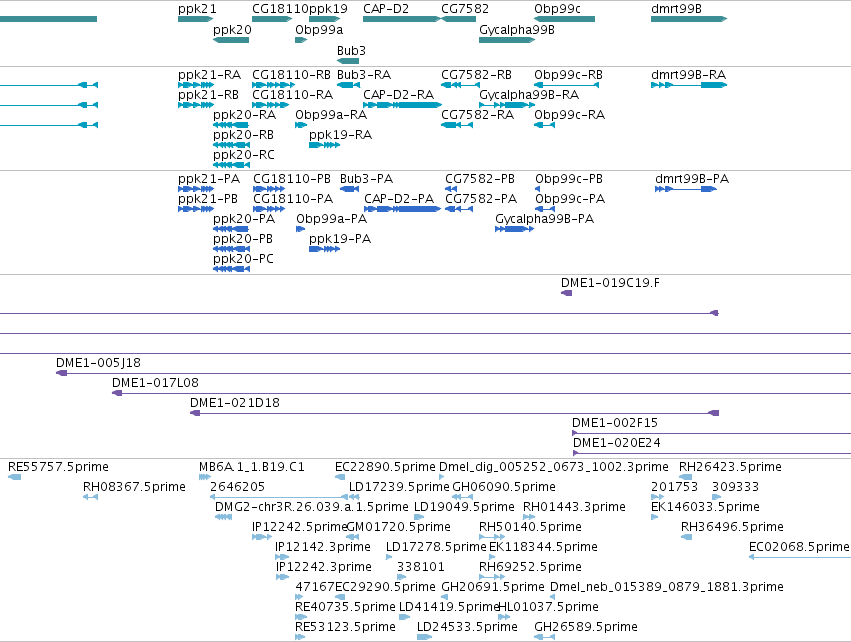This screenshot has width=851, height=642.
Task: Click EST RE53123.5prime
Action: (x=300, y=637)
